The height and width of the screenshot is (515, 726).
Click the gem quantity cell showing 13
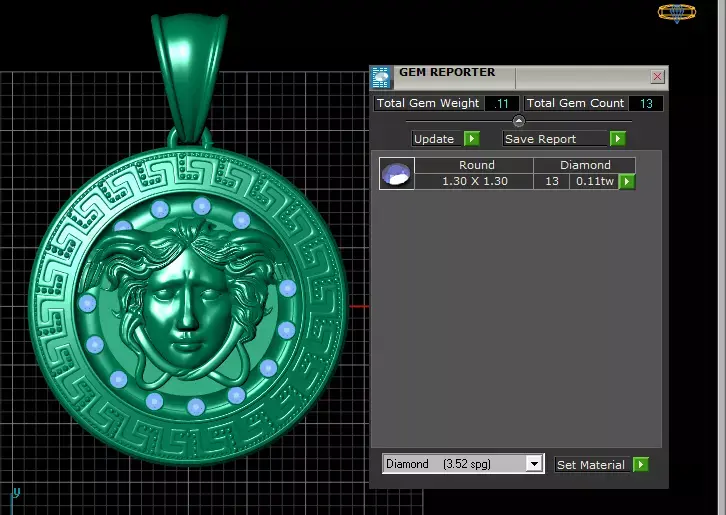551,181
